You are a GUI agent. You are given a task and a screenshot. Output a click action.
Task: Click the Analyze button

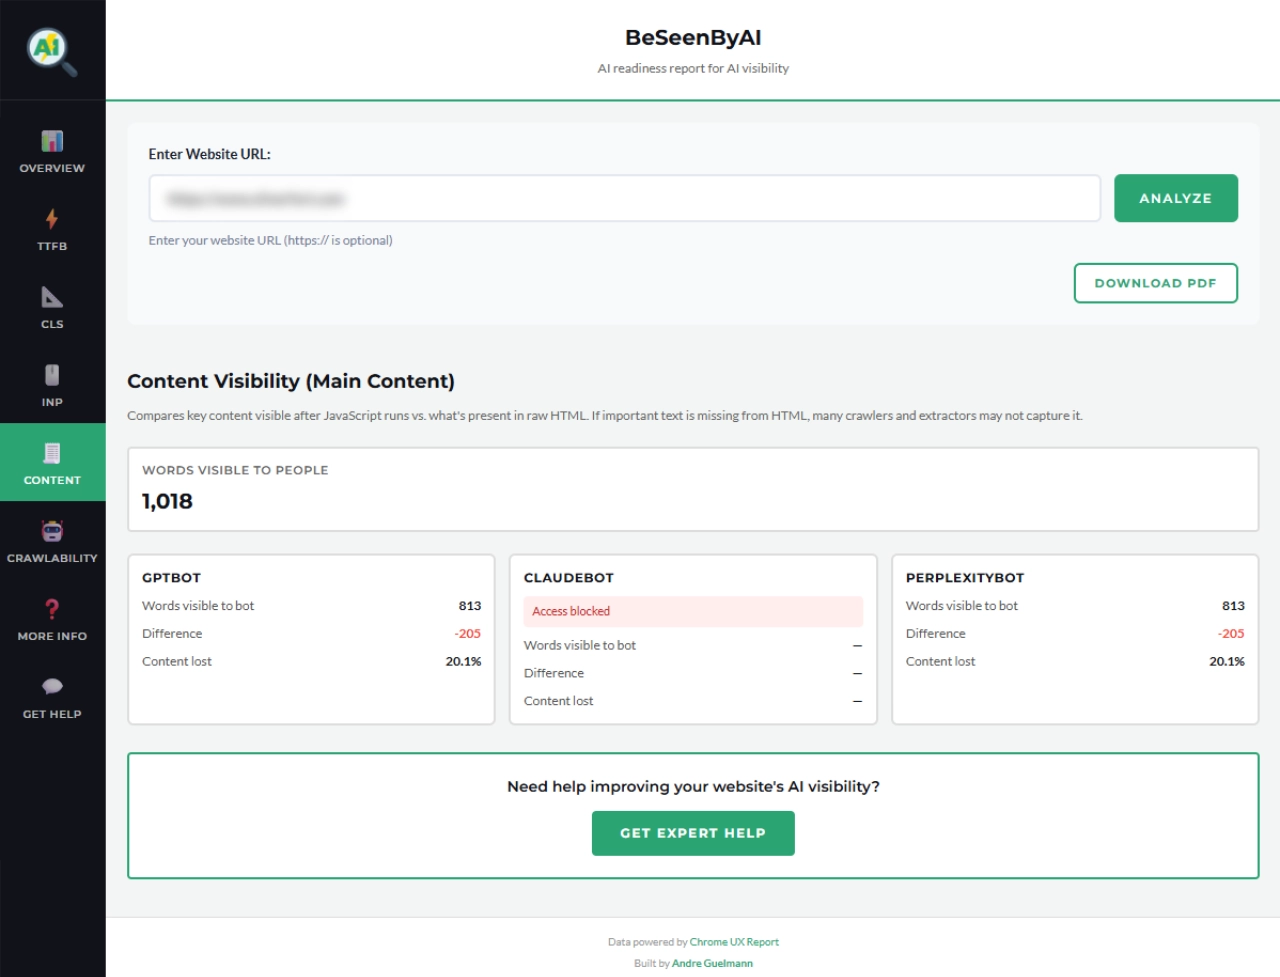click(1175, 198)
